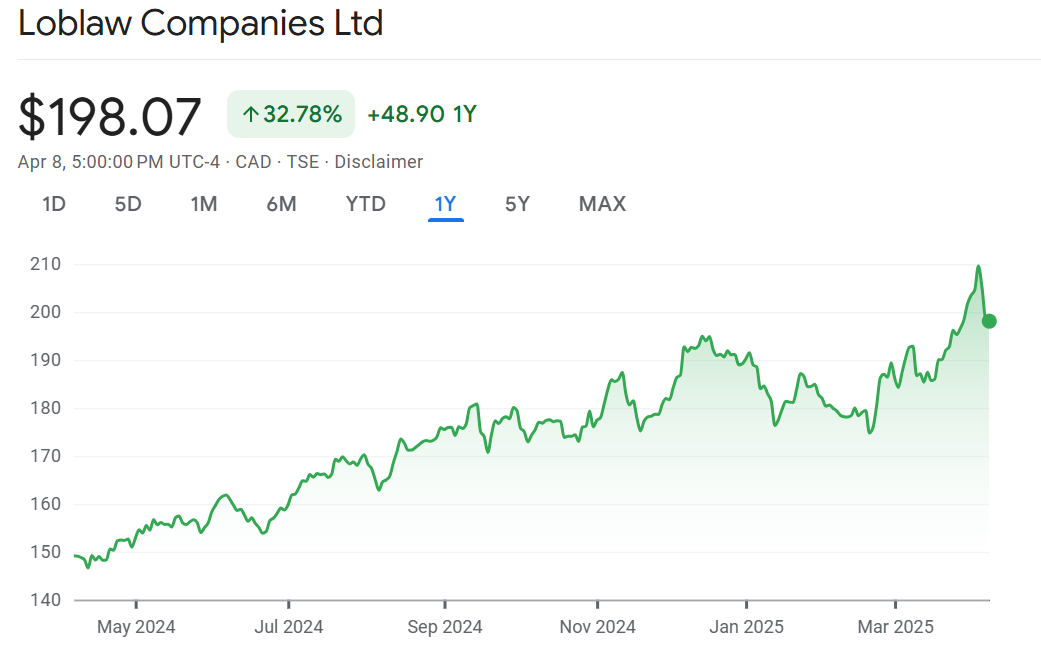The image size is (1041, 666).
Task: Select the YTD range tab
Action: (365, 204)
